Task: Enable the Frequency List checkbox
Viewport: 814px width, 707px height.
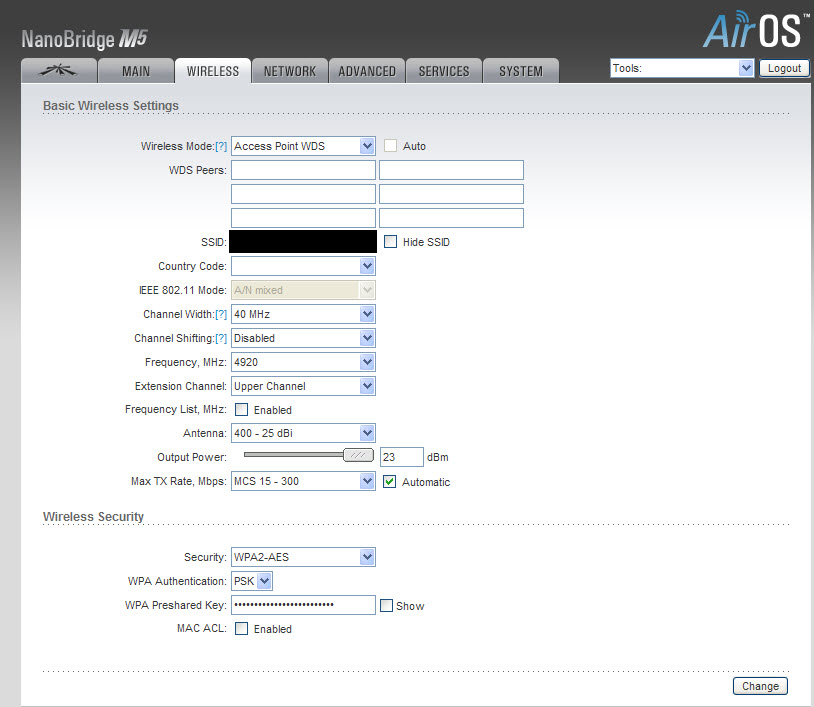Action: (241, 409)
